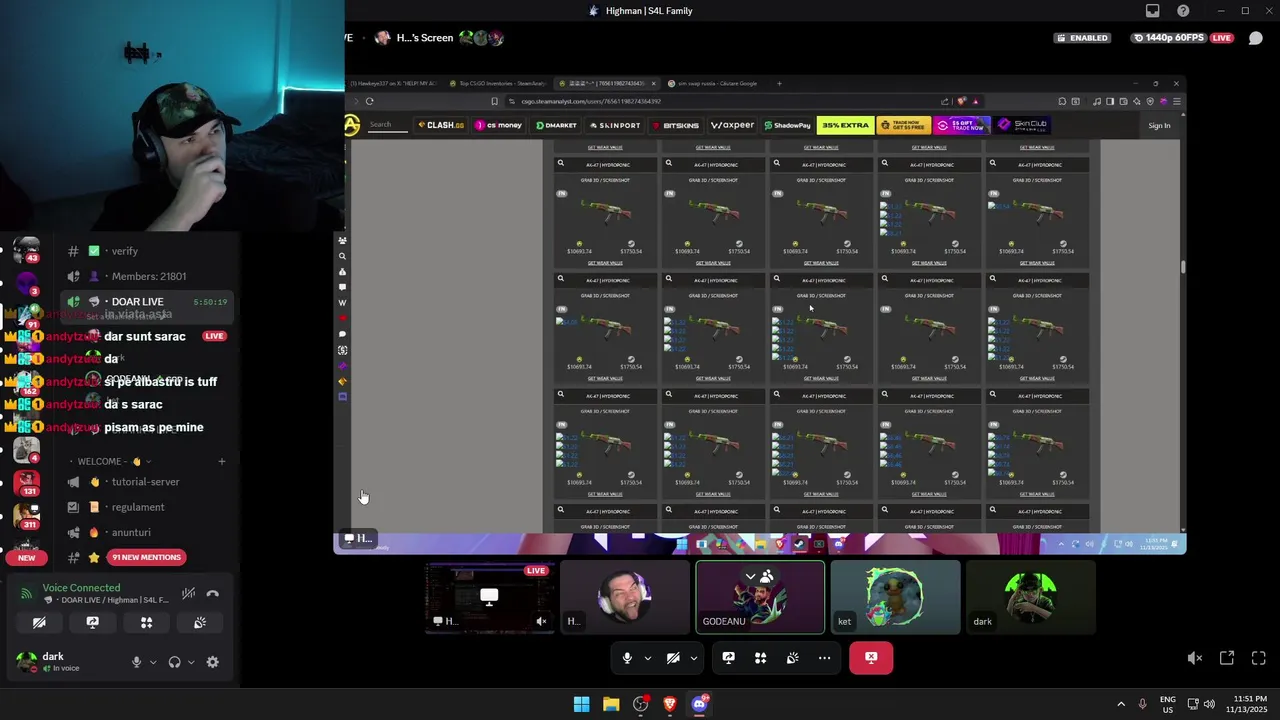Start an activity from call control bar

(x=760, y=658)
